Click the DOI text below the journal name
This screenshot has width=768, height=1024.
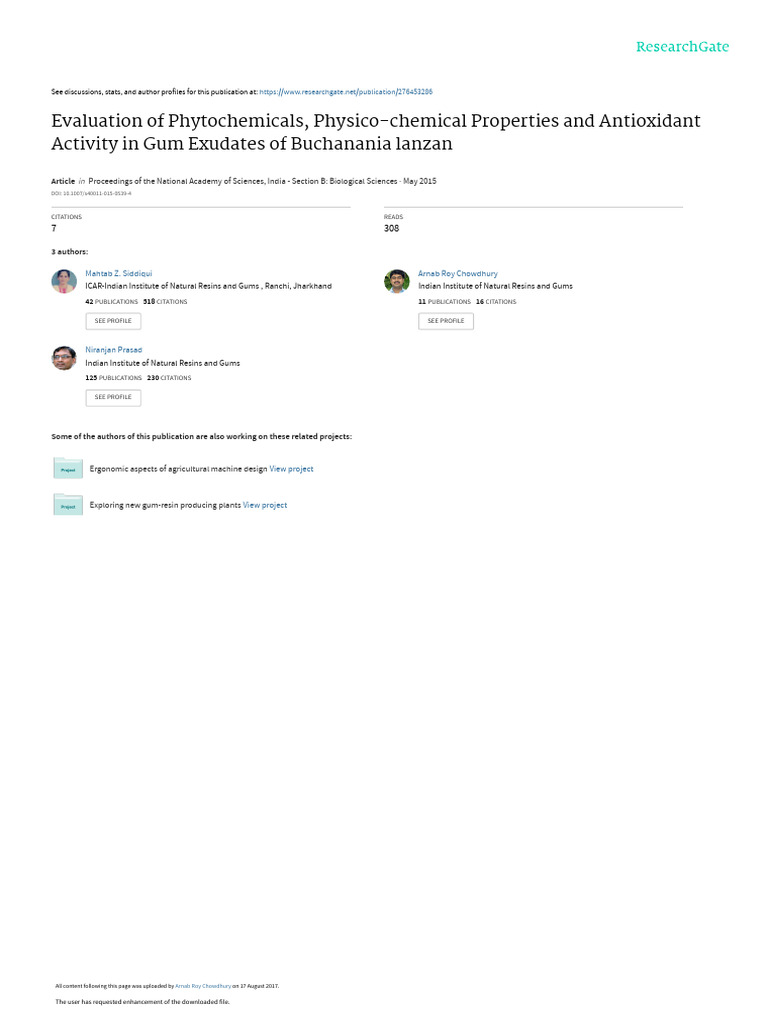coord(91,193)
